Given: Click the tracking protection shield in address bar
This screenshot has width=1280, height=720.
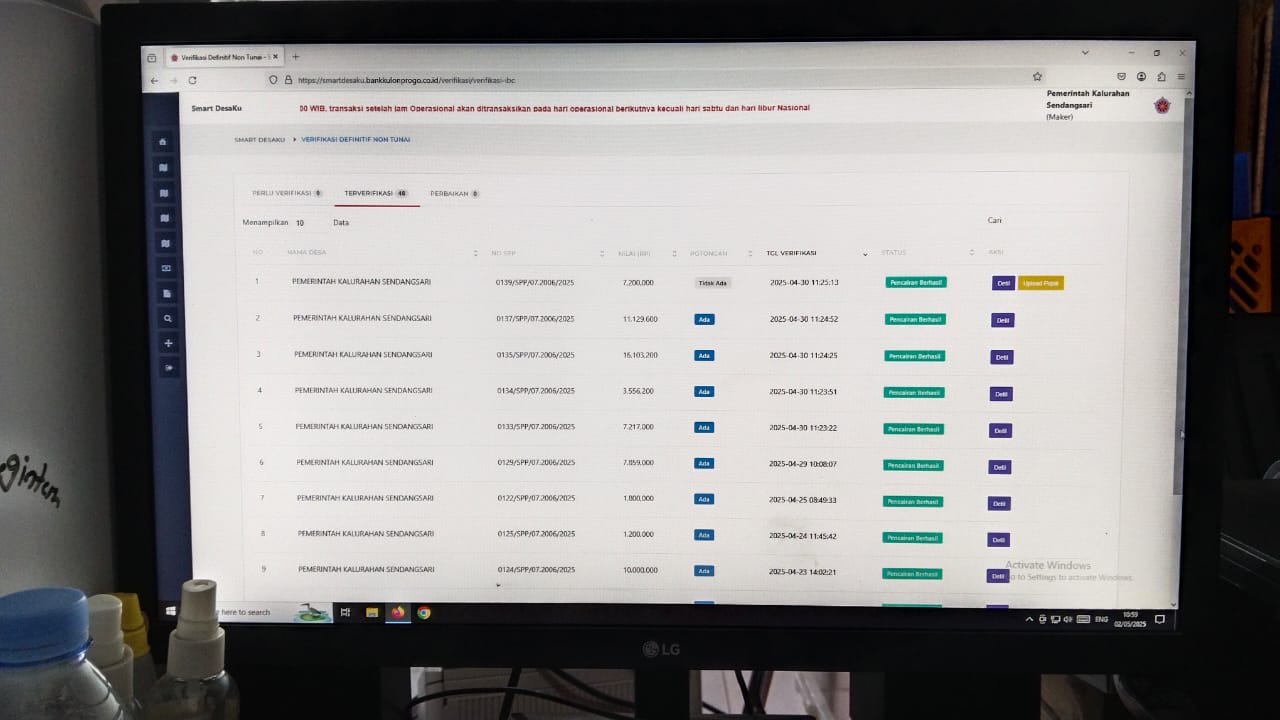Looking at the screenshot, I should click(274, 80).
